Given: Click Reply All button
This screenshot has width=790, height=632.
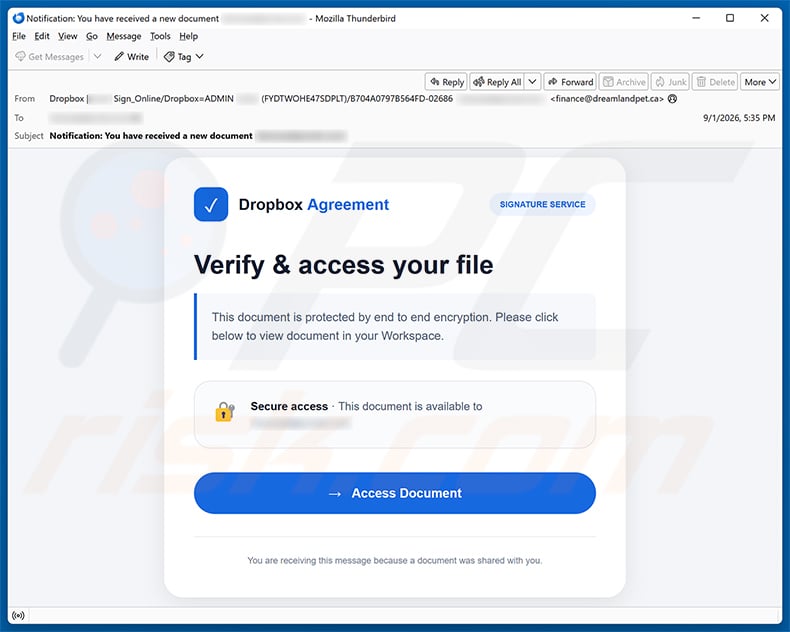Looking at the screenshot, I should [x=497, y=82].
